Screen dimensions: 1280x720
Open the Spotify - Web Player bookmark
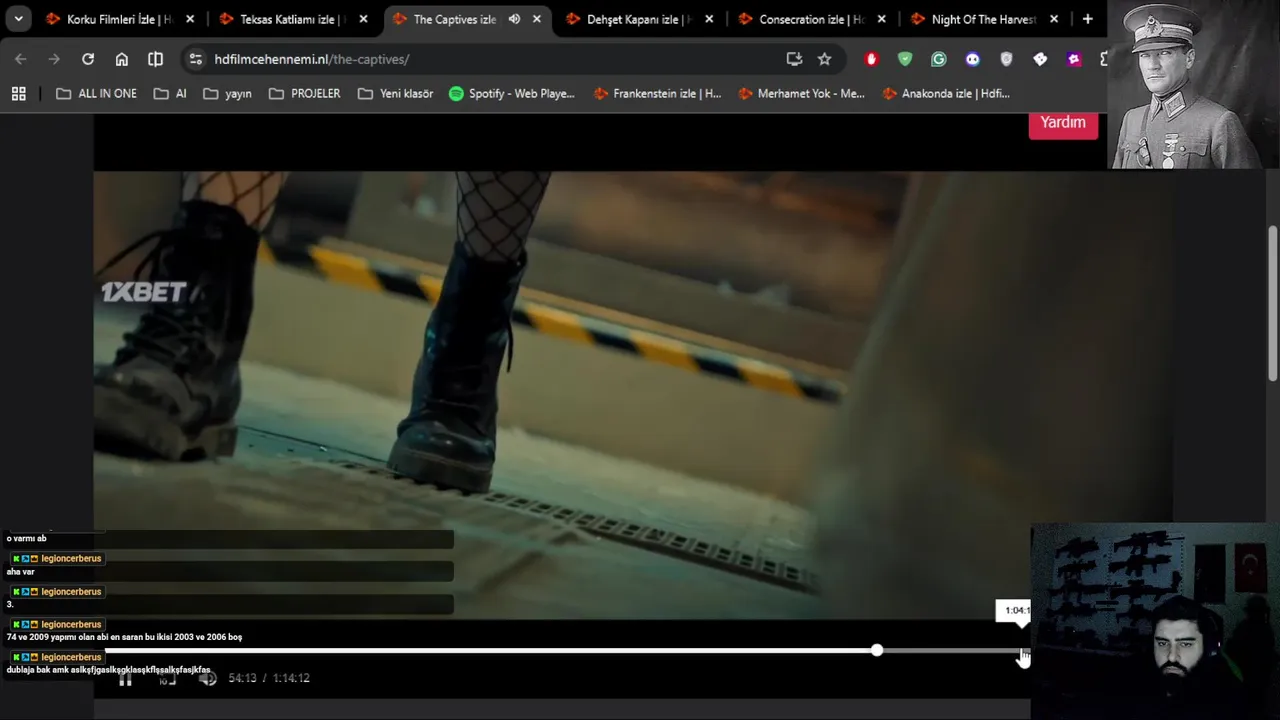pos(512,93)
